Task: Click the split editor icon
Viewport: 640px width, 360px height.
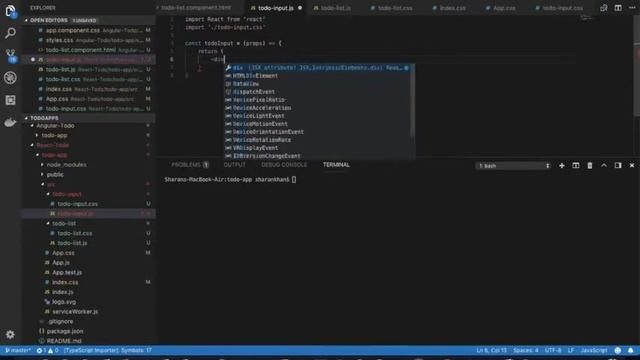Action: [x=618, y=8]
